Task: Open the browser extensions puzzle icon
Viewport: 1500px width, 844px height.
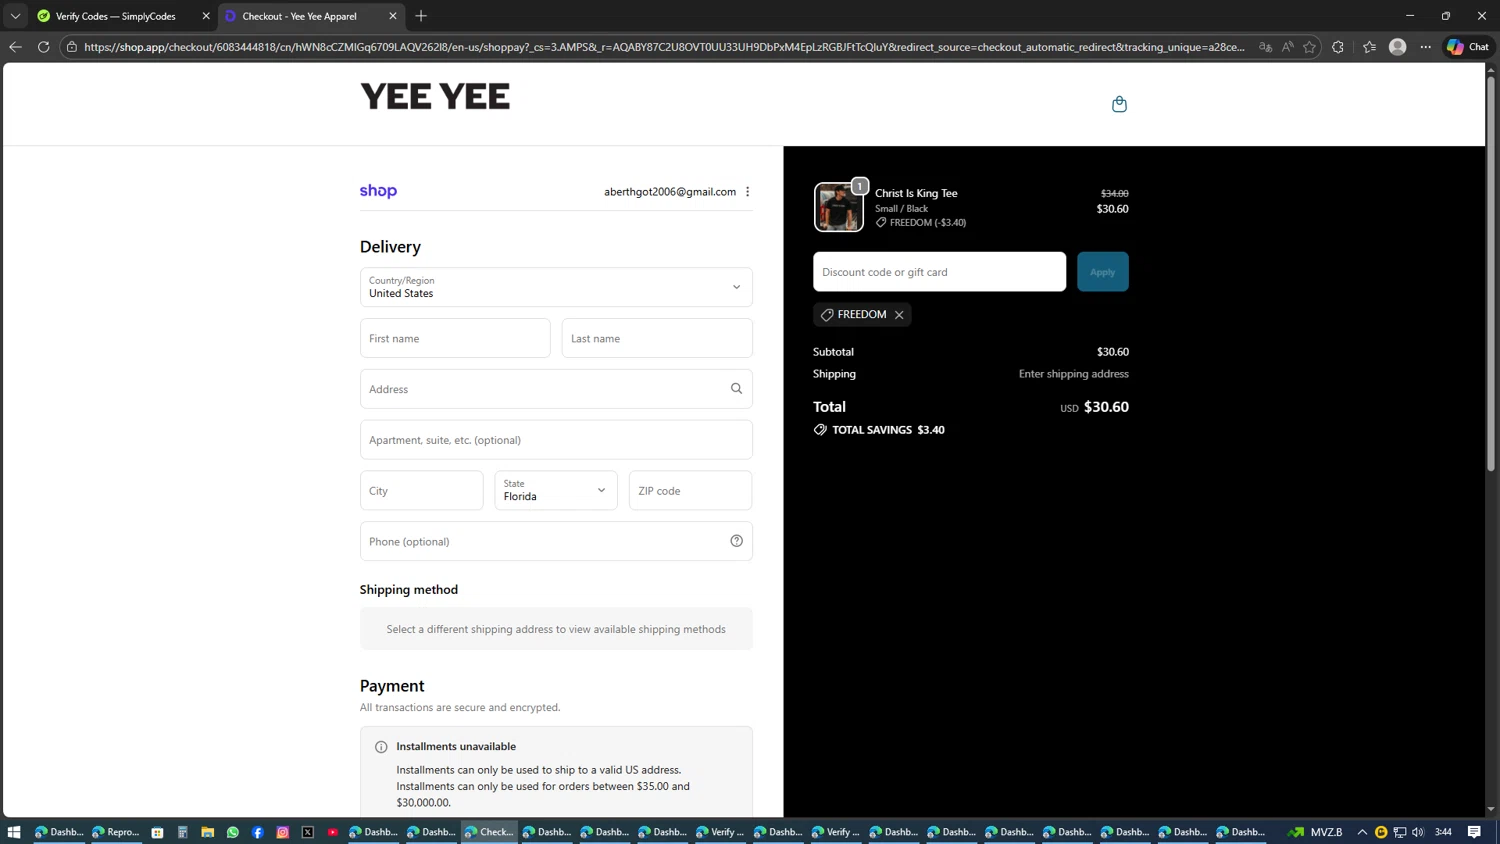Action: pyautogui.click(x=1338, y=47)
